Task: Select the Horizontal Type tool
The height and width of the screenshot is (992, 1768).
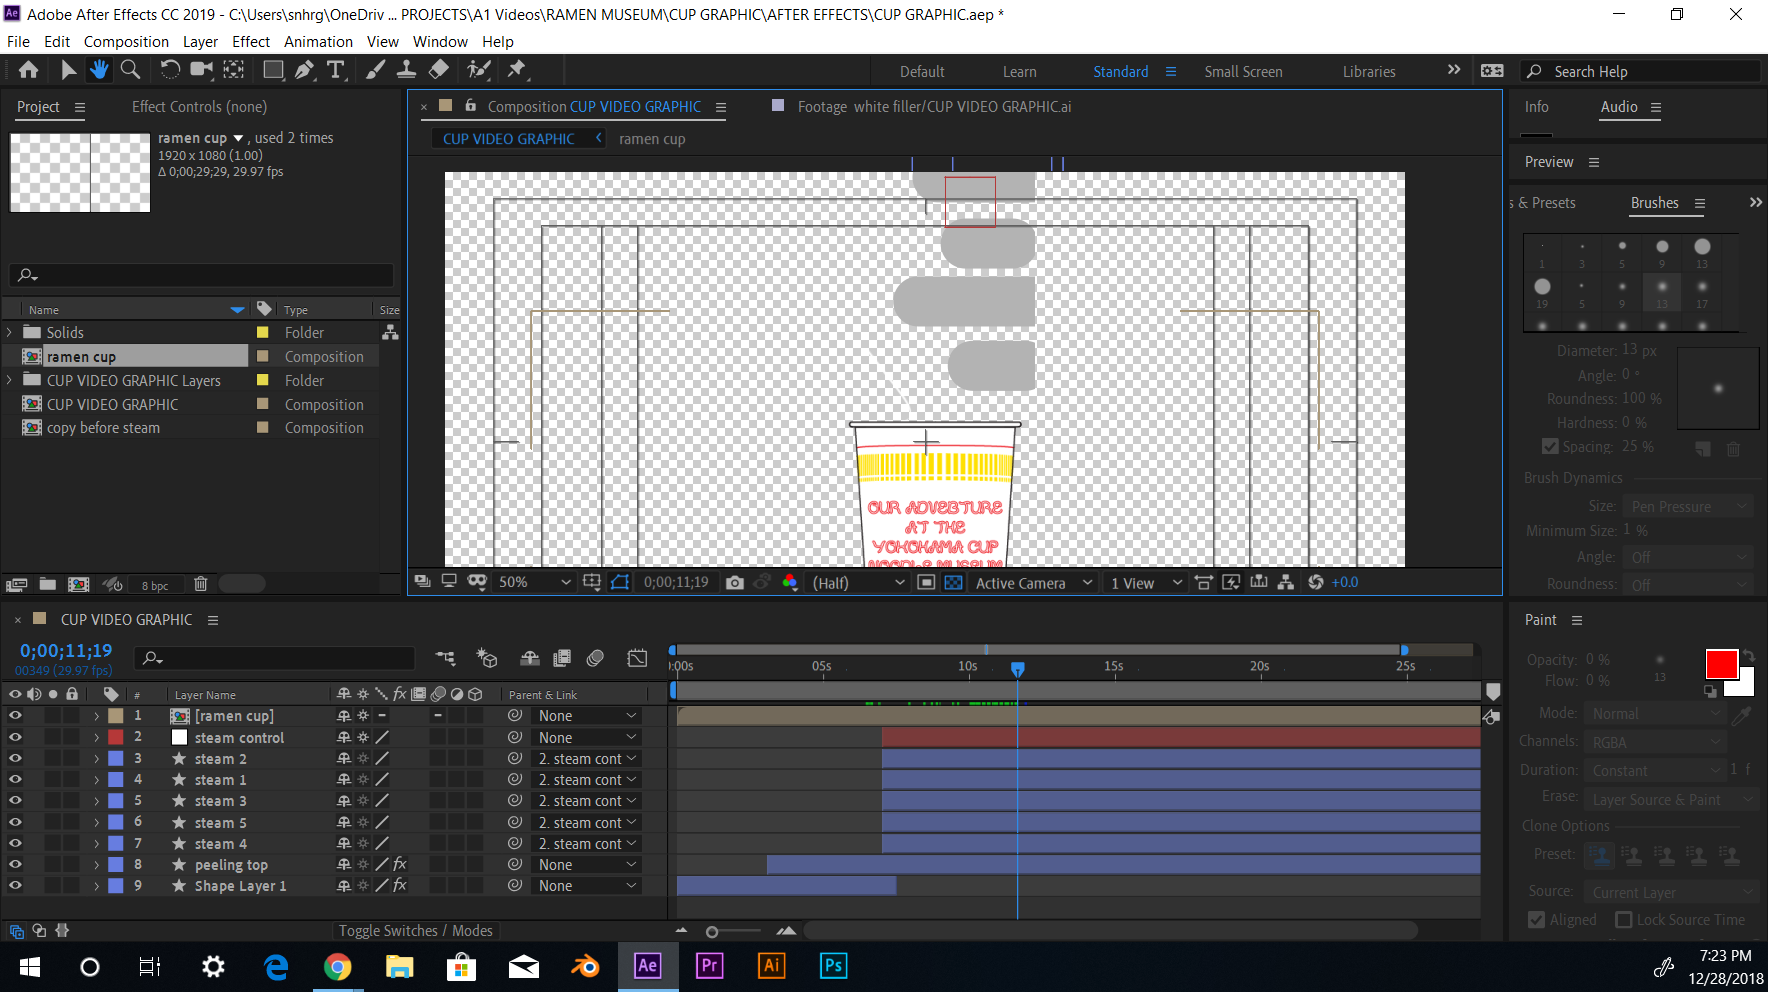Action: pos(336,70)
